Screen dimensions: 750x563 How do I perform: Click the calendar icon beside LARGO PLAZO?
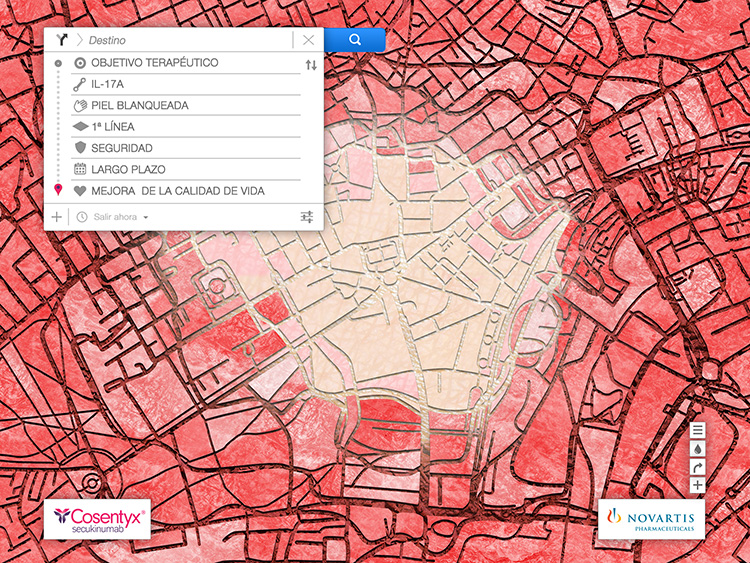(80, 169)
